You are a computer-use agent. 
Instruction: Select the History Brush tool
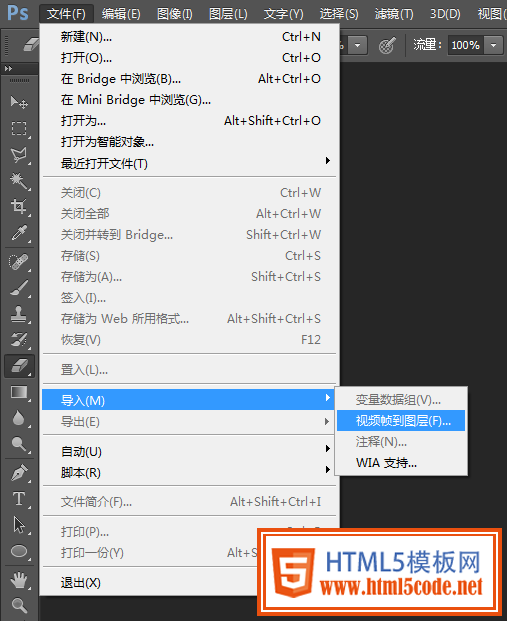coord(19,340)
